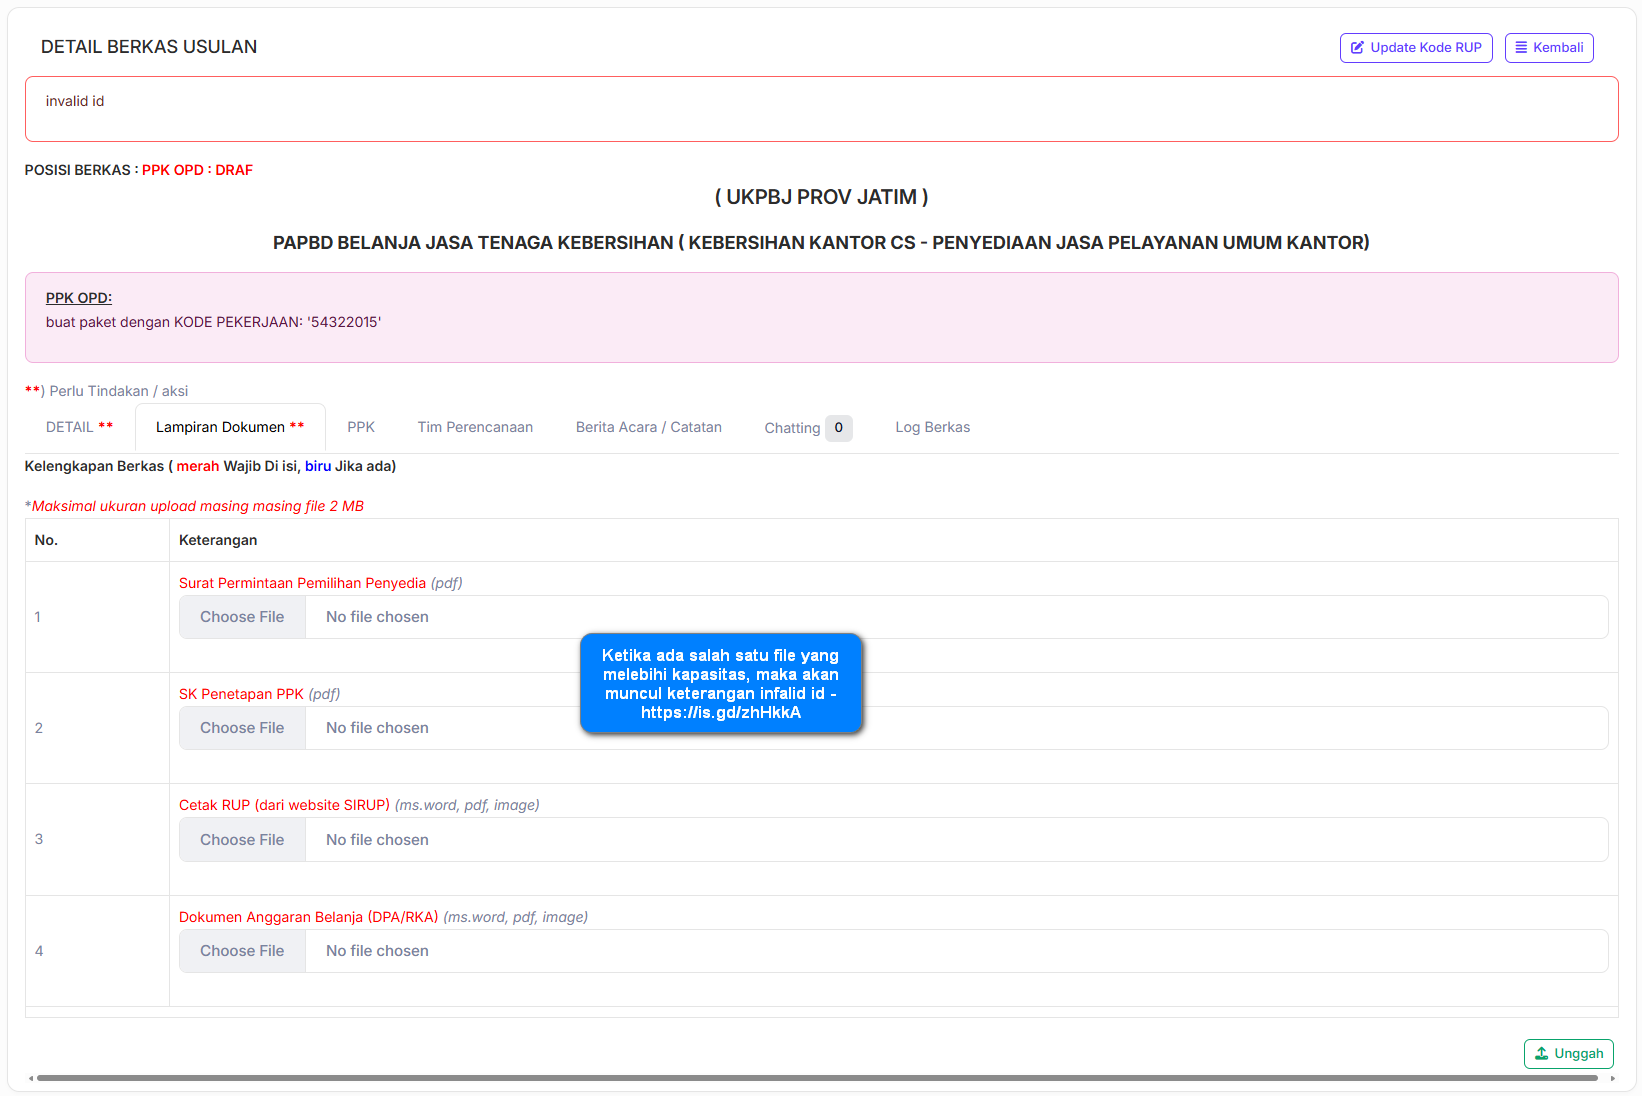Click the Kembali list icon
Viewport: 1642px width, 1096px height.
point(1521,48)
